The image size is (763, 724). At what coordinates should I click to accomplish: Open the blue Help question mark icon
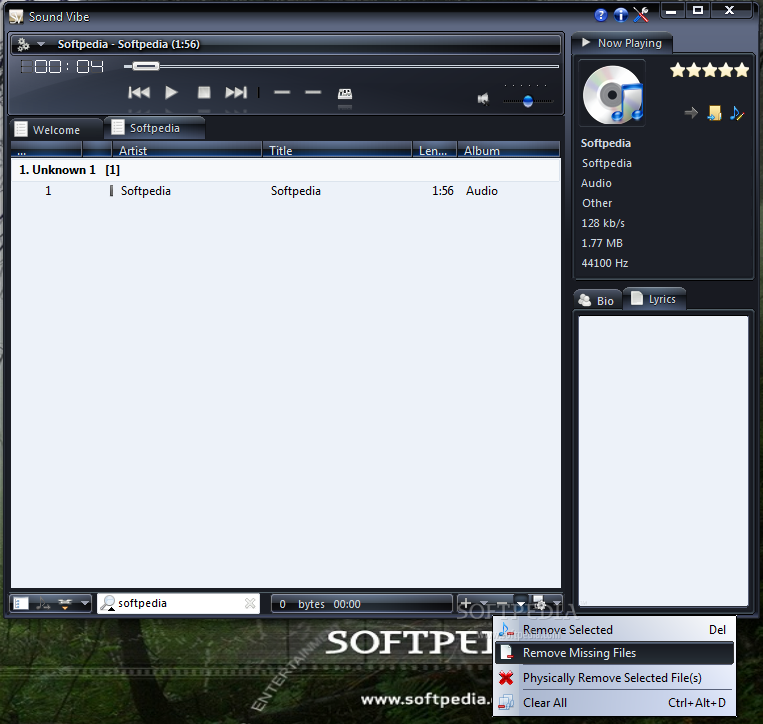click(600, 15)
